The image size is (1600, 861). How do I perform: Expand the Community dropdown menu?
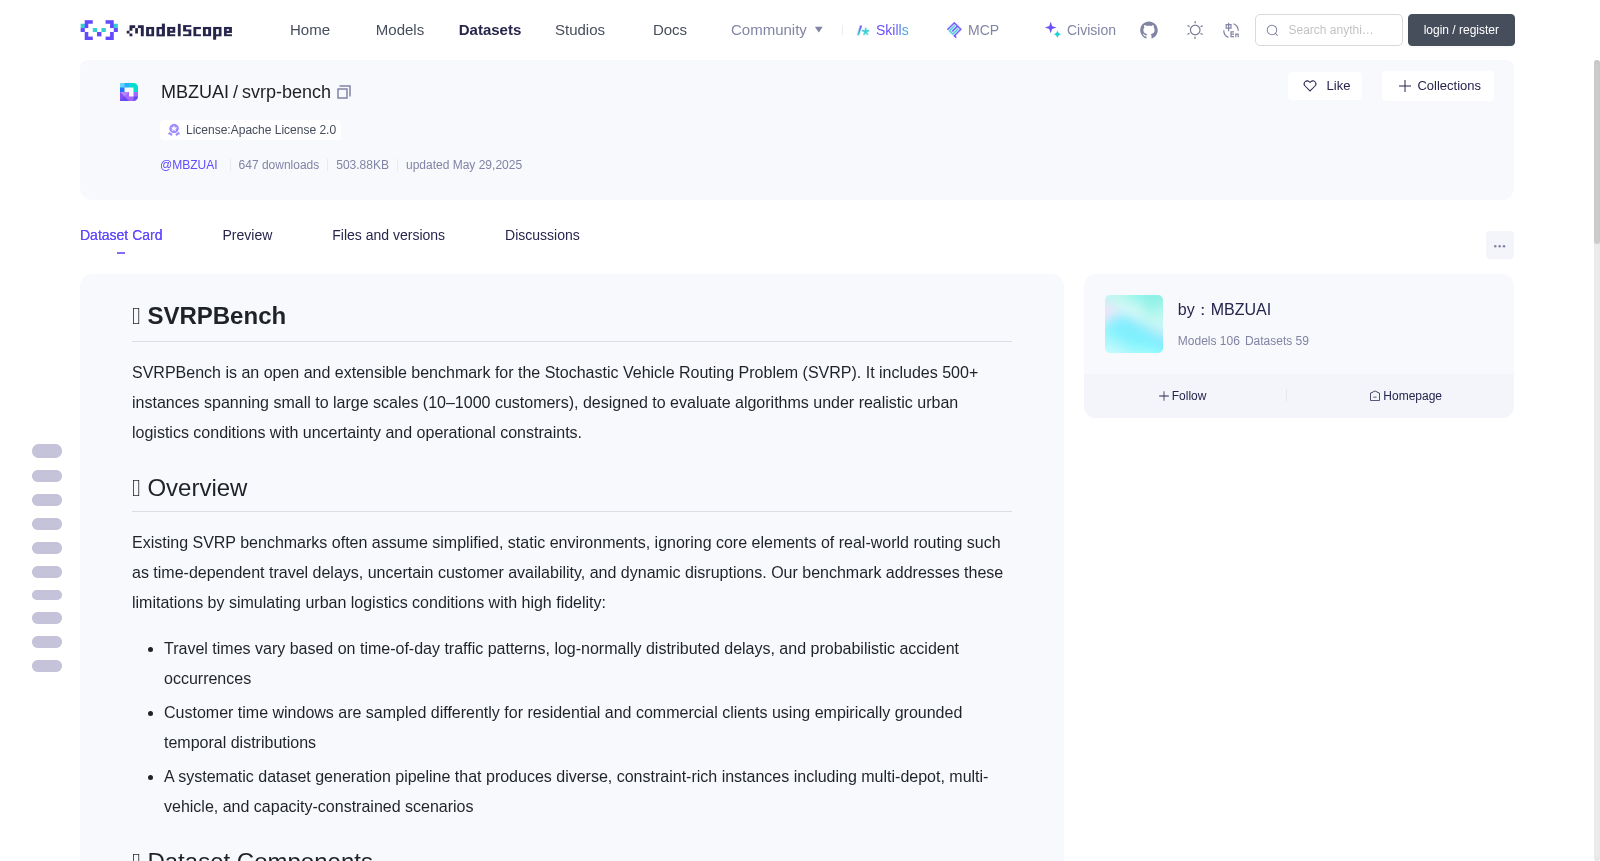coord(777,30)
